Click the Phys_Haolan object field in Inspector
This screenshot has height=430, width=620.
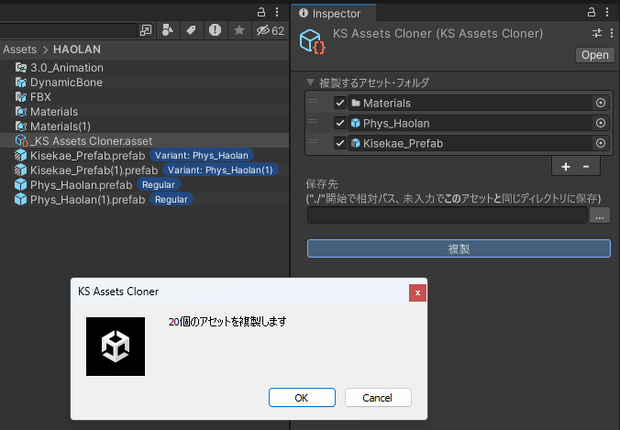pos(471,123)
